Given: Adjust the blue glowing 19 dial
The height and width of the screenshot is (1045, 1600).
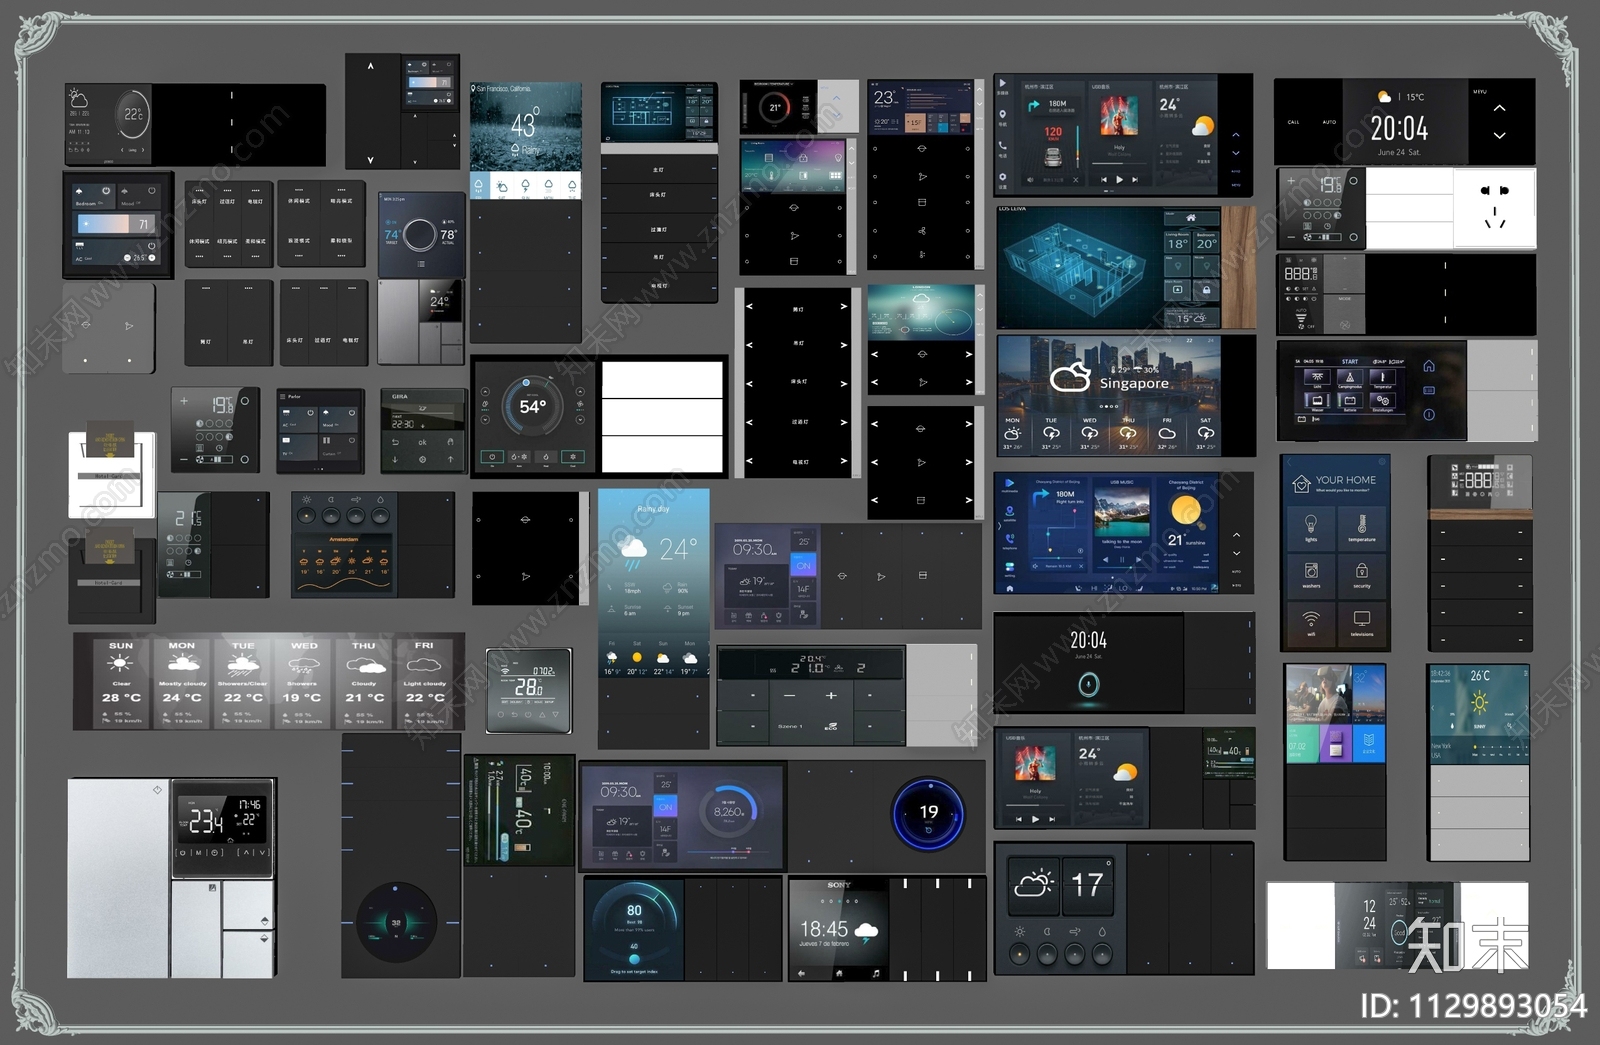Looking at the screenshot, I should point(928,814).
